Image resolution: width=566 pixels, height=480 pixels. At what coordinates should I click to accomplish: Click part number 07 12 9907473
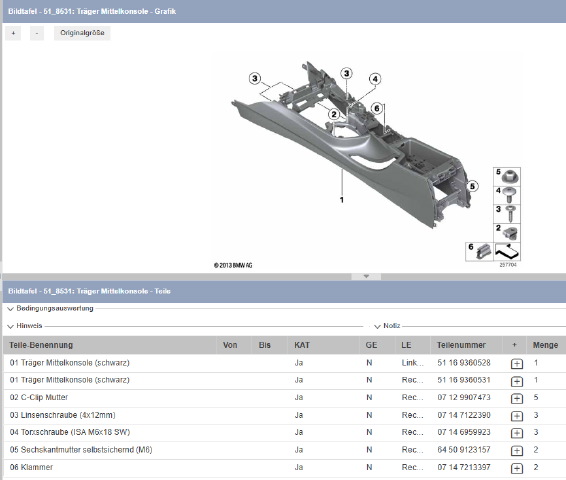pyautogui.click(x=464, y=398)
